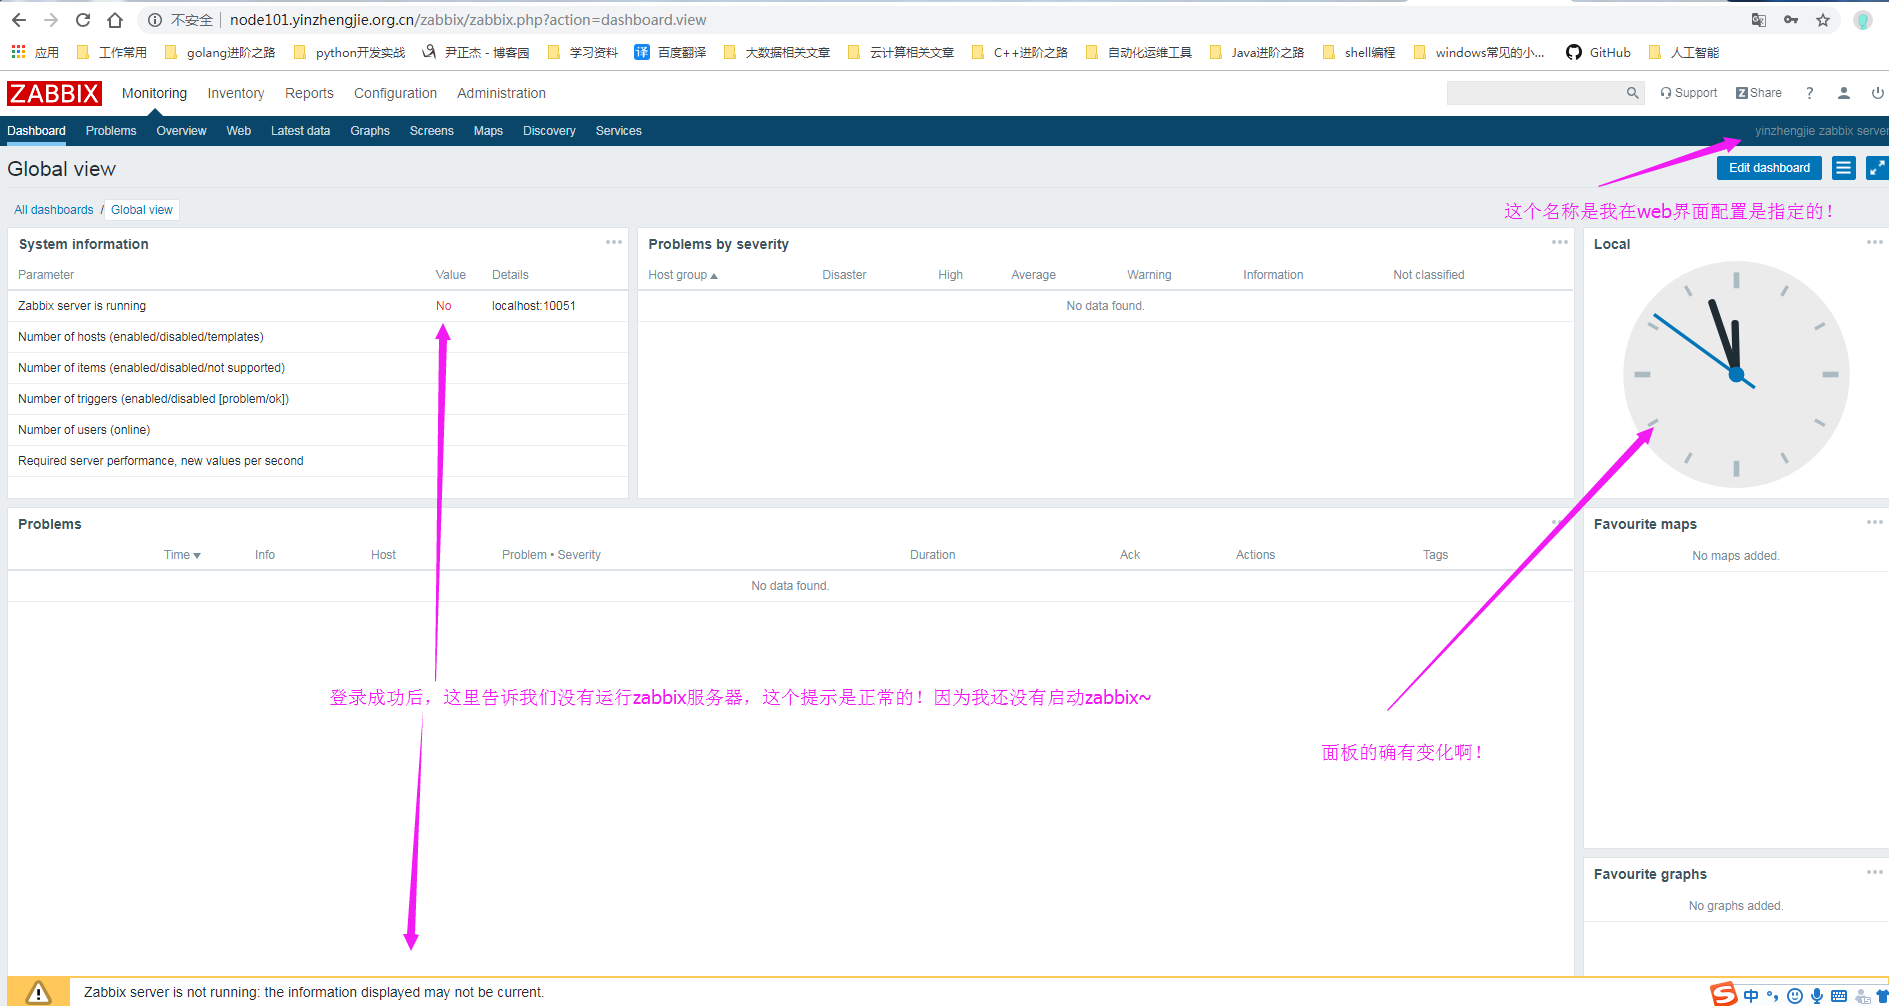Click the Share link
Image resolution: width=1889 pixels, height=1006 pixels.
tap(1759, 93)
